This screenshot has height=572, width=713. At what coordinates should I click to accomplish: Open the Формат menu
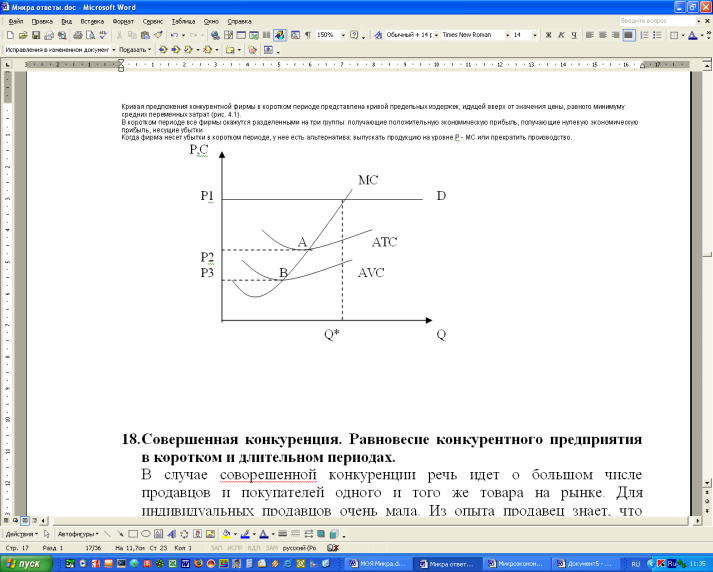123,21
